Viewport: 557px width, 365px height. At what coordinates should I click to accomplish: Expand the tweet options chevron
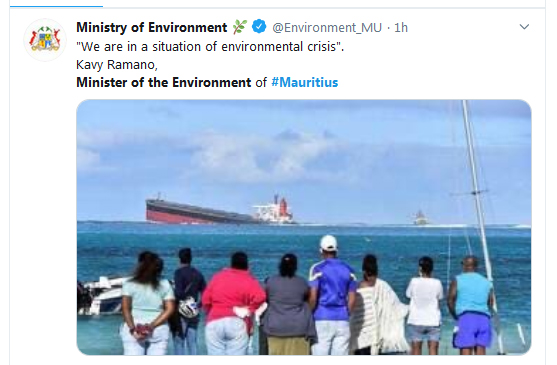click(x=524, y=27)
